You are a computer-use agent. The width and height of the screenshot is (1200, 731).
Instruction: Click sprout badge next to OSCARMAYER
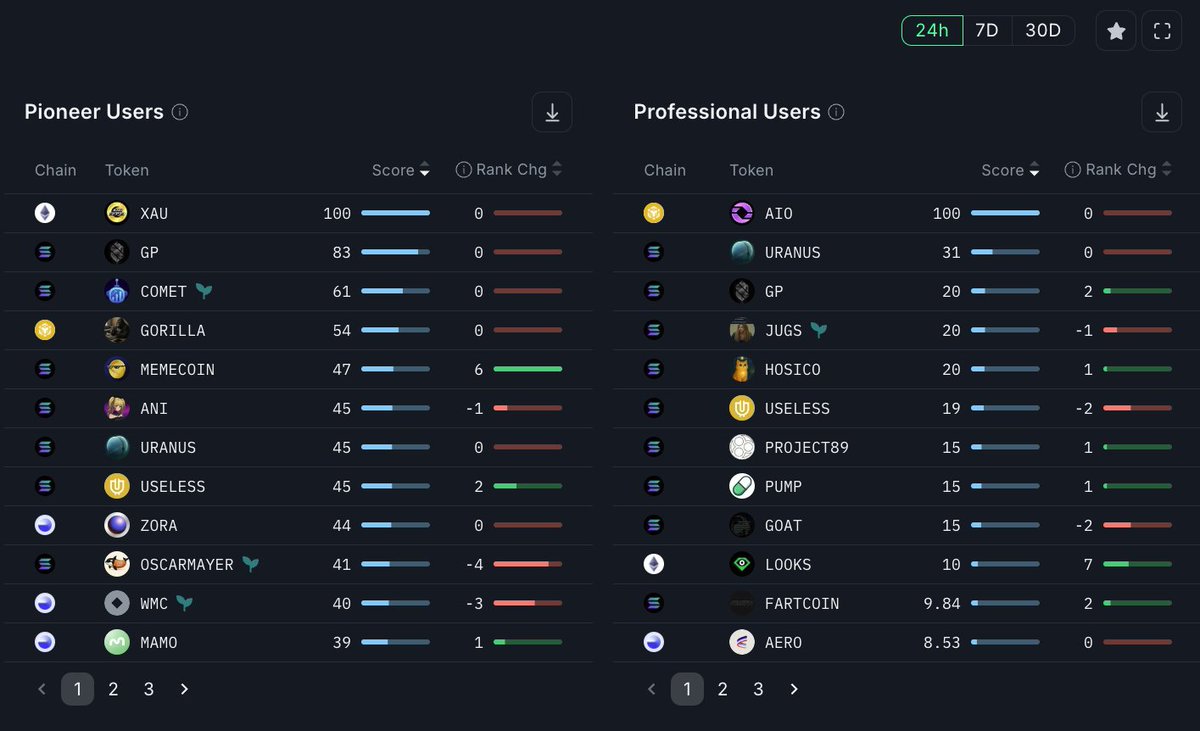pyautogui.click(x=251, y=564)
